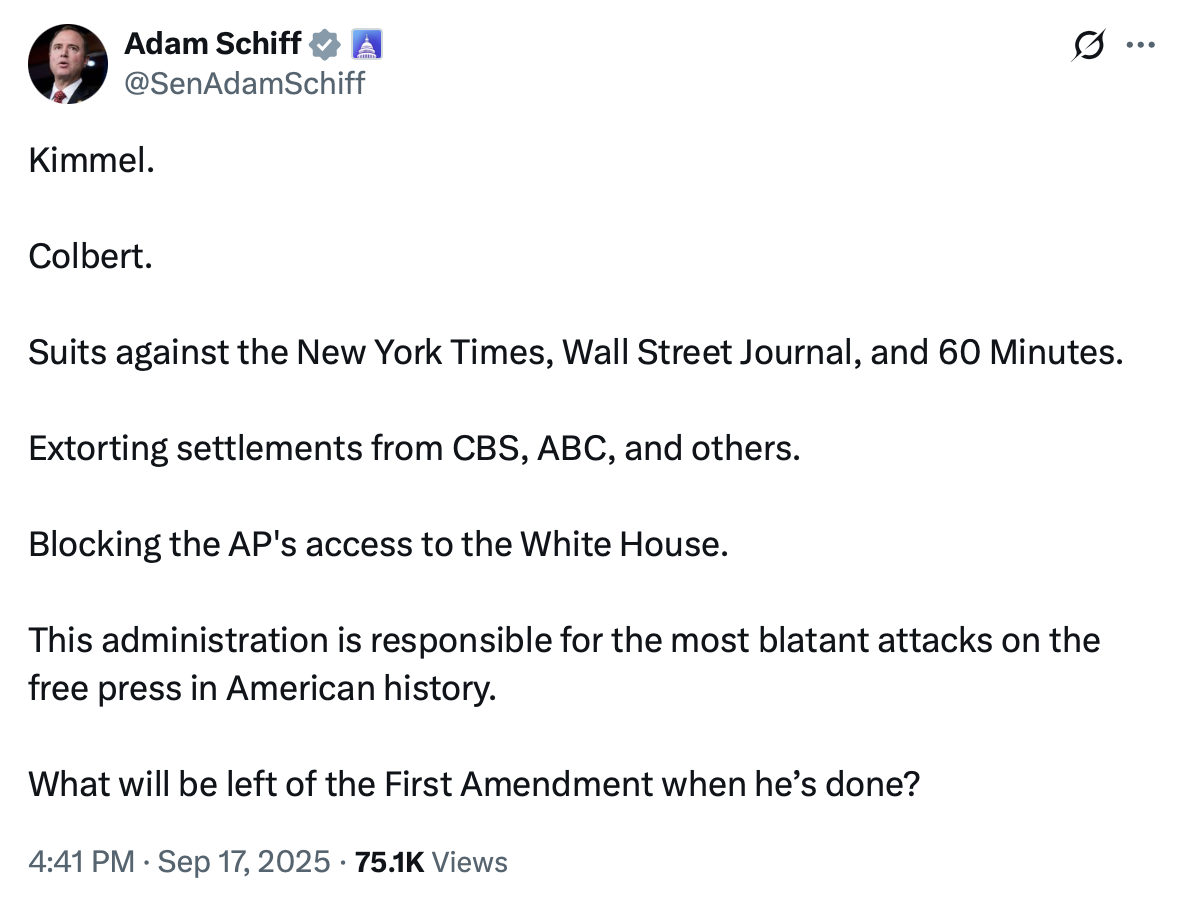
Task: Click the "free press in American history" line
Action: pyautogui.click(x=262, y=688)
